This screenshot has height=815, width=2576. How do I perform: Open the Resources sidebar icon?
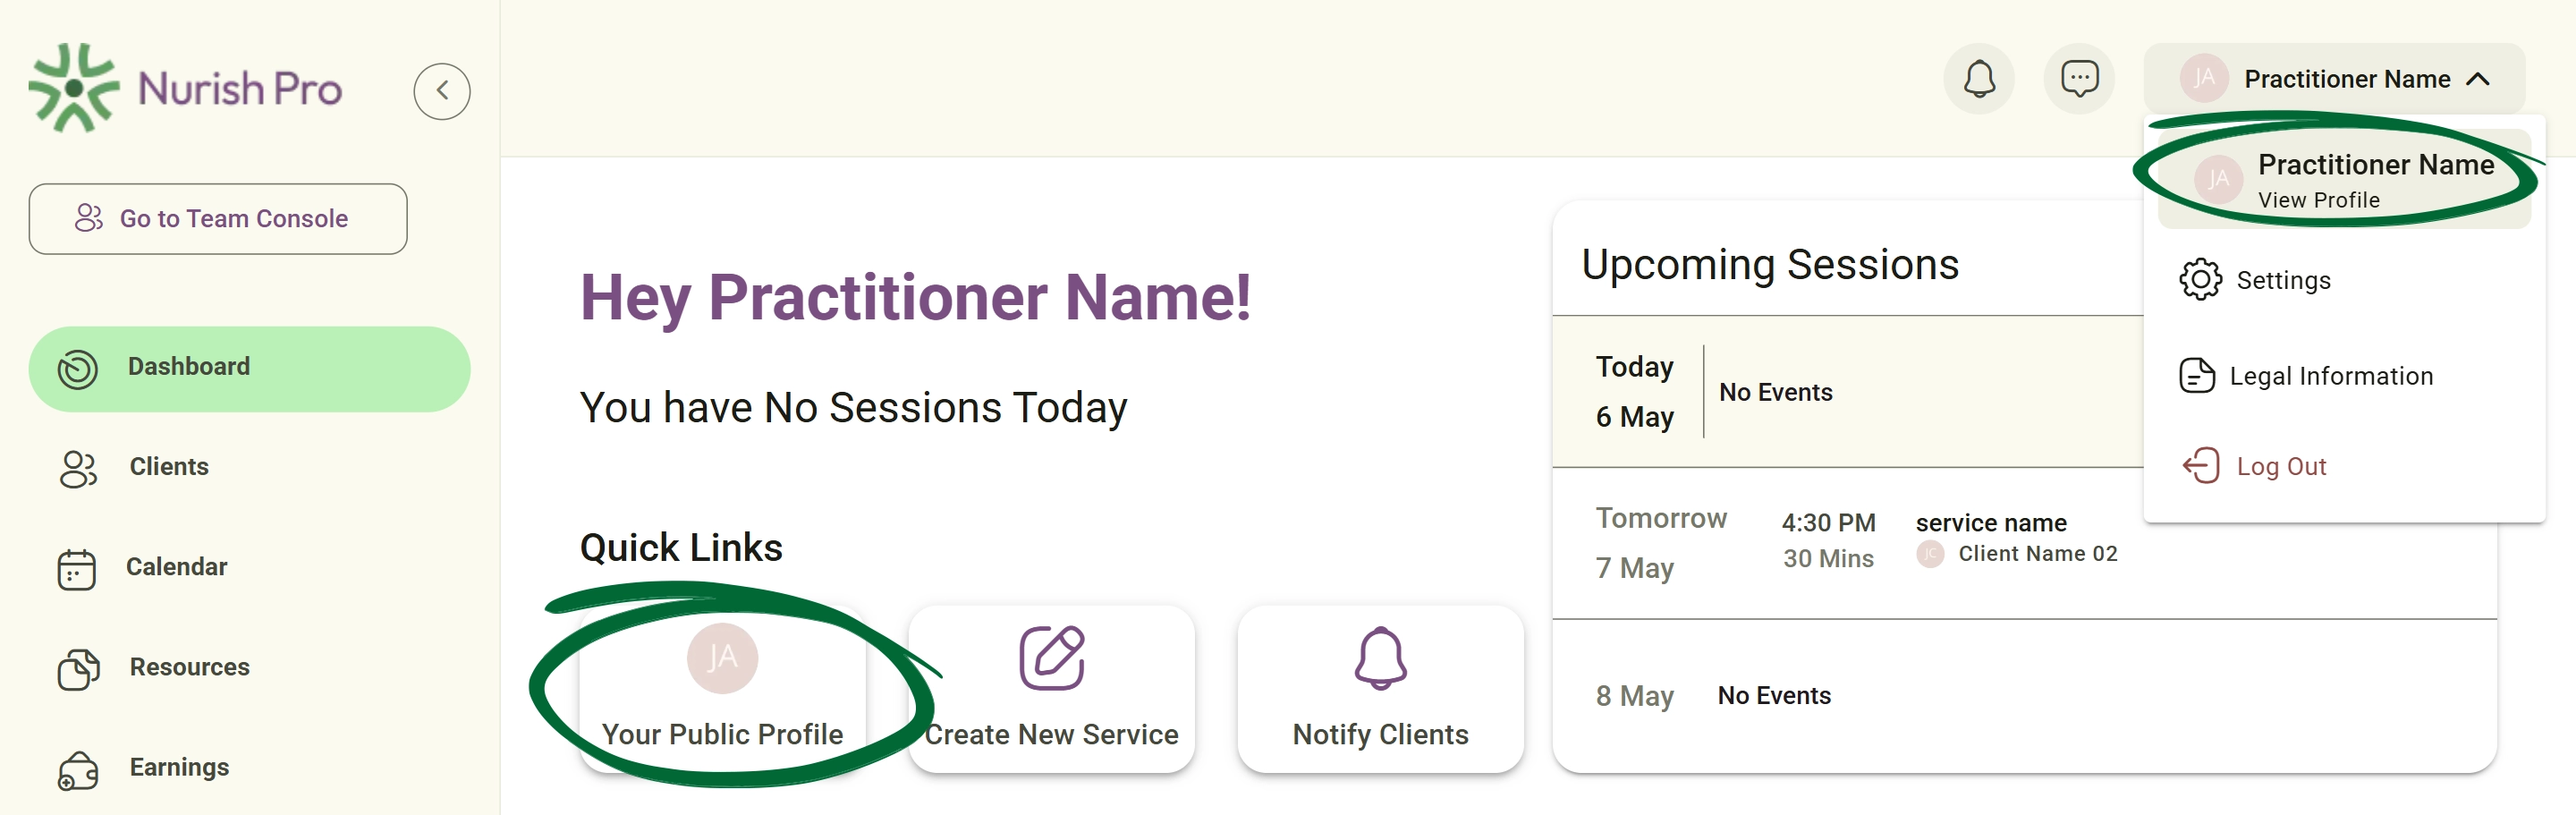(78, 669)
